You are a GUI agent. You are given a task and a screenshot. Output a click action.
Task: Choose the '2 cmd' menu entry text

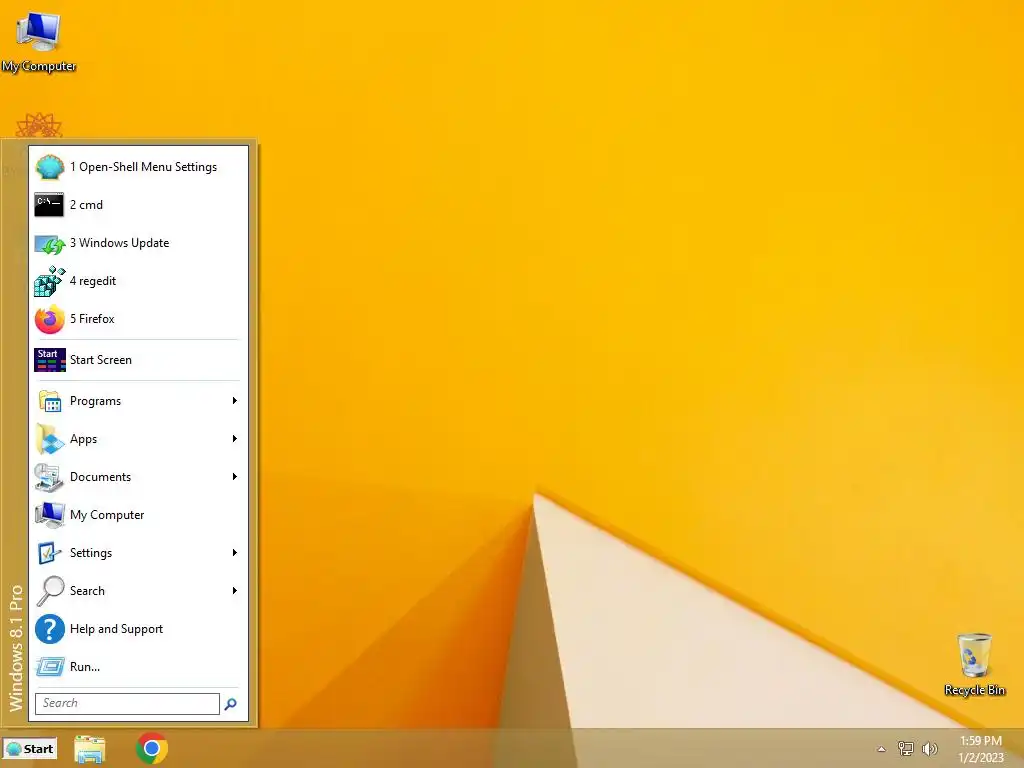point(86,205)
